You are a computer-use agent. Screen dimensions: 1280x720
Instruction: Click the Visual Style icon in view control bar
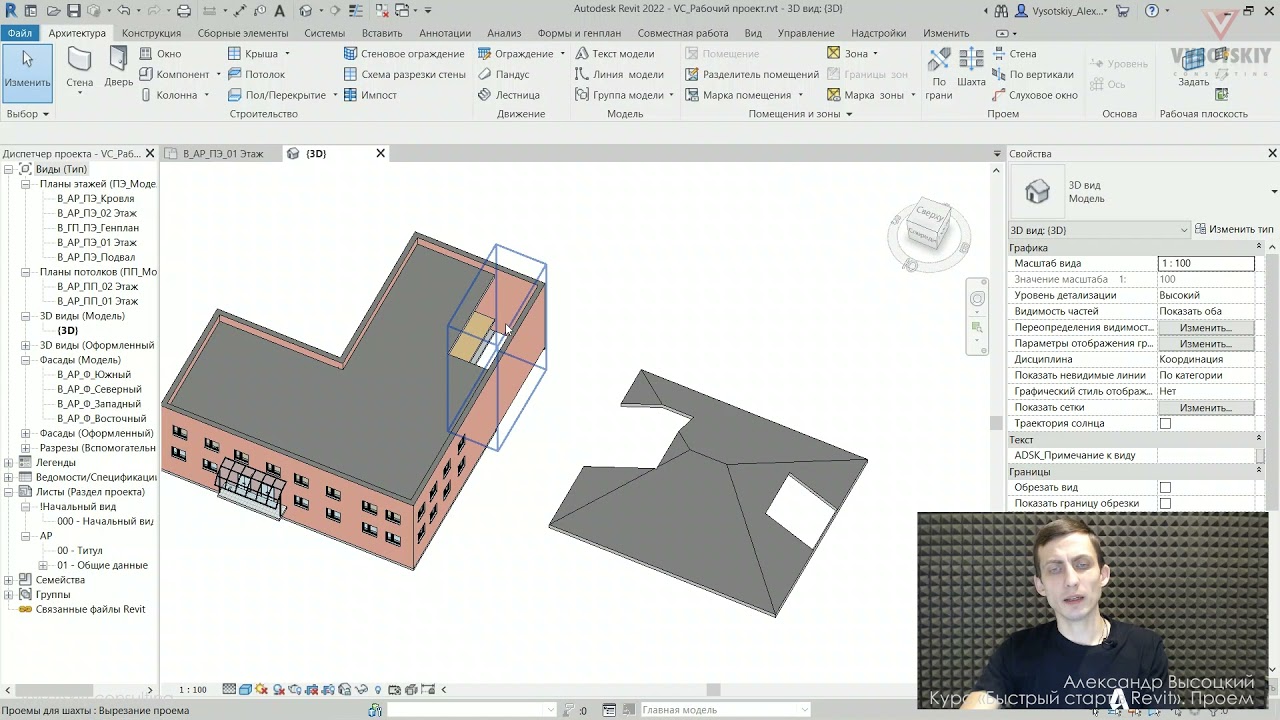tap(246, 689)
